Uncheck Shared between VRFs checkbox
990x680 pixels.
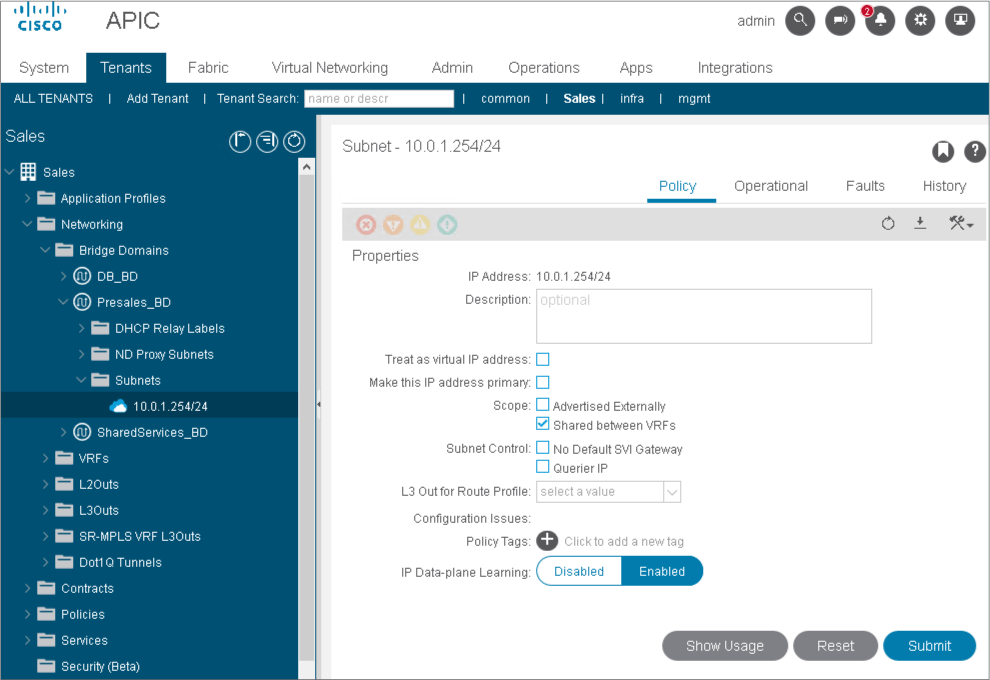coord(543,424)
